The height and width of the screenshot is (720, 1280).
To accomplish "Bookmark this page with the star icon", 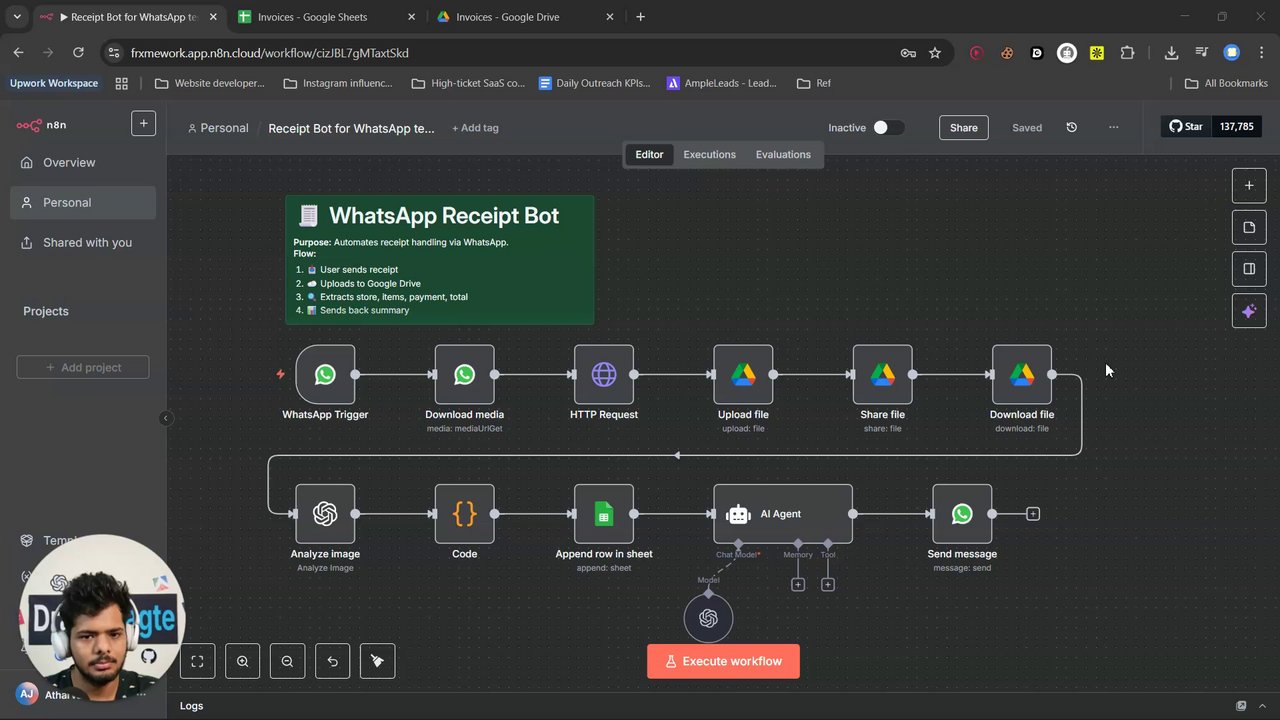I will (x=935, y=53).
